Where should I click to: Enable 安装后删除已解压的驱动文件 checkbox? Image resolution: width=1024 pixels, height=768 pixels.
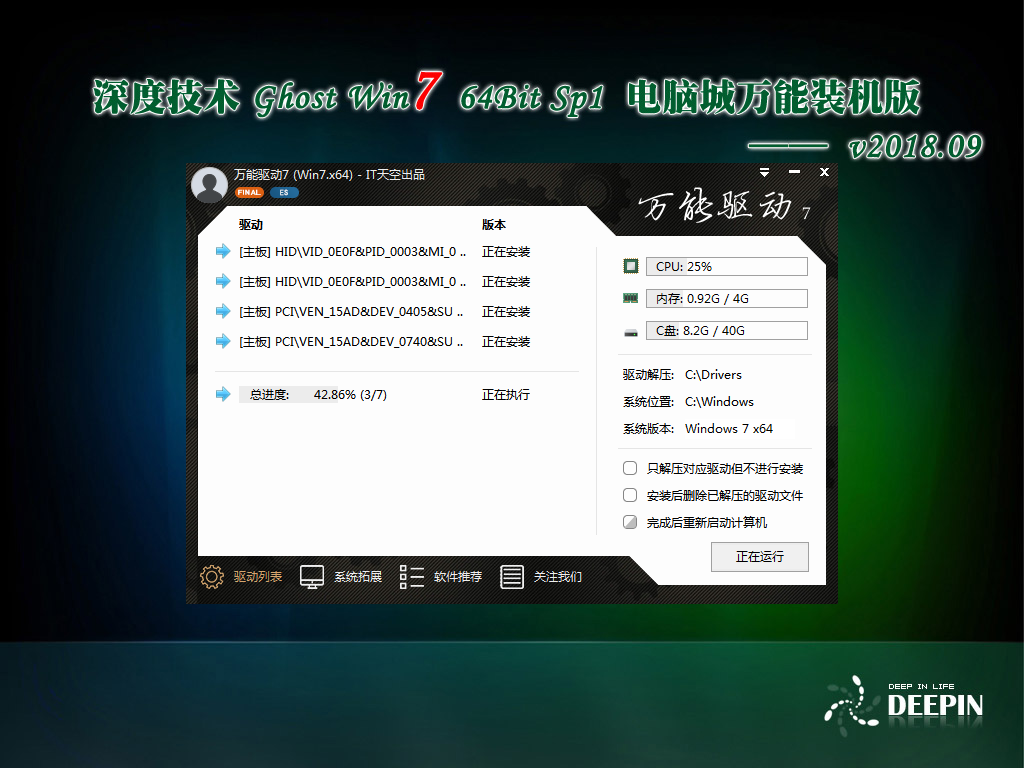[x=630, y=495]
